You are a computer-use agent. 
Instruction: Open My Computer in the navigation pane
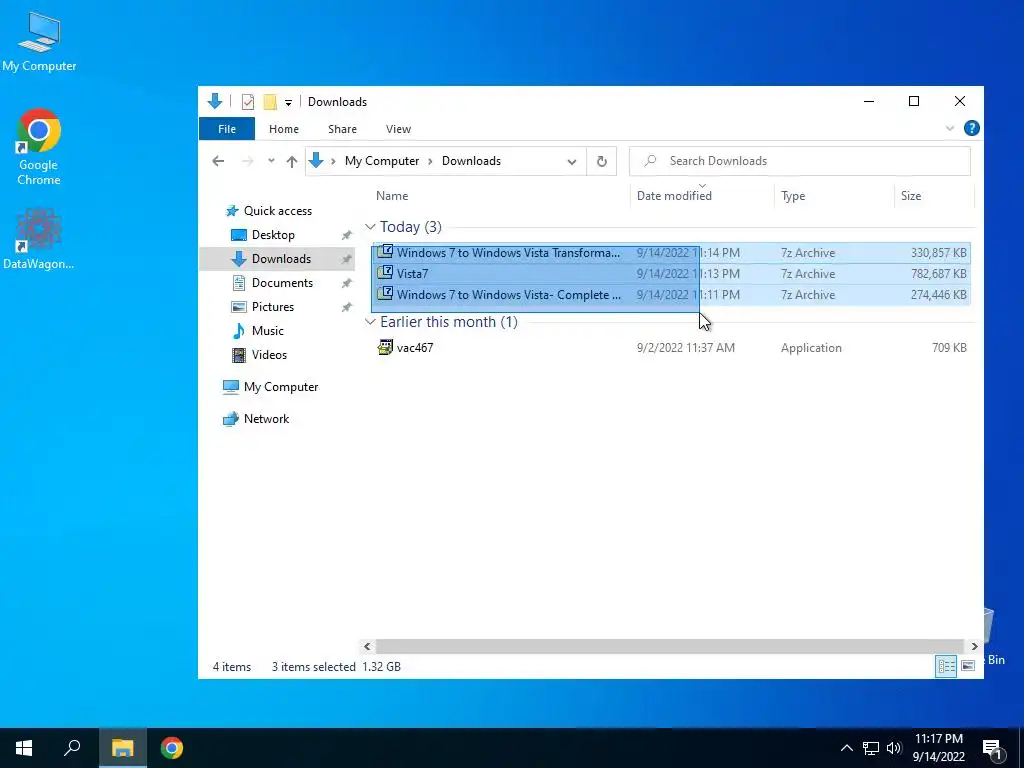[x=281, y=387]
